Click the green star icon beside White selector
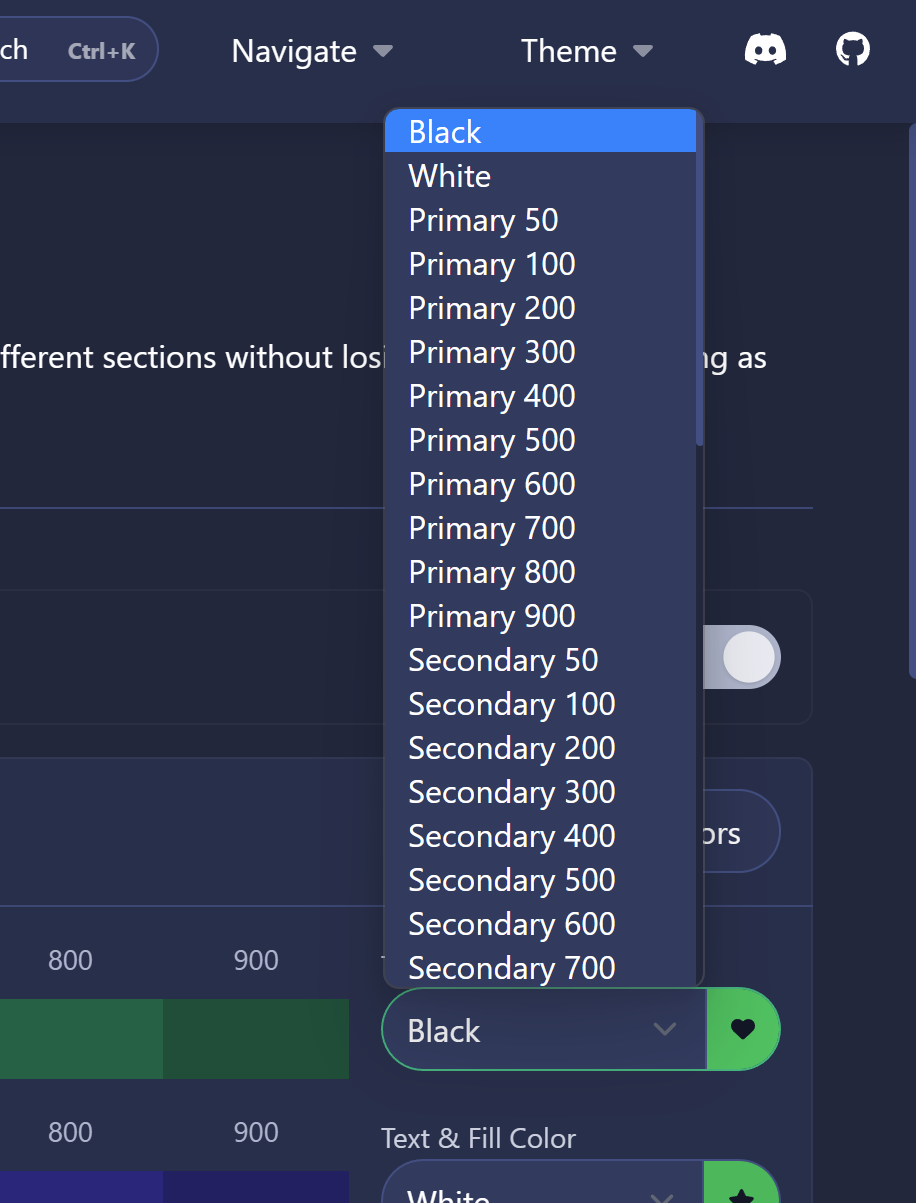Viewport: 916px width, 1203px height. point(744,1194)
